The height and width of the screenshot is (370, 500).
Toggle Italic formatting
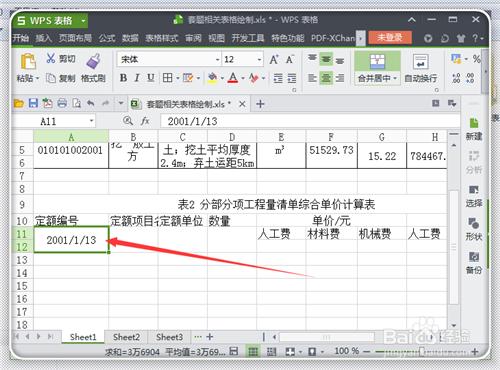tap(137, 78)
